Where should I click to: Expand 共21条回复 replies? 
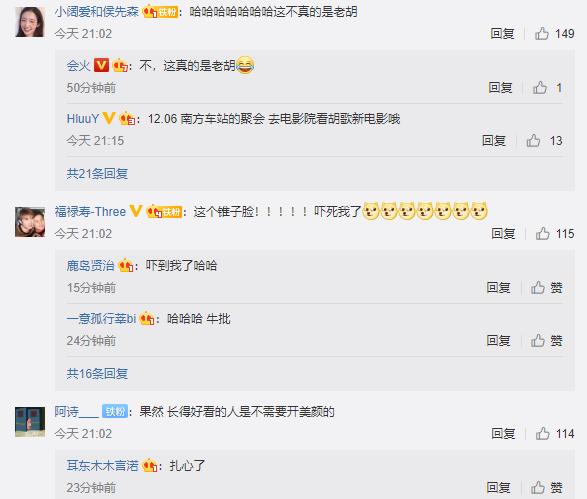pyautogui.click(x=97, y=174)
